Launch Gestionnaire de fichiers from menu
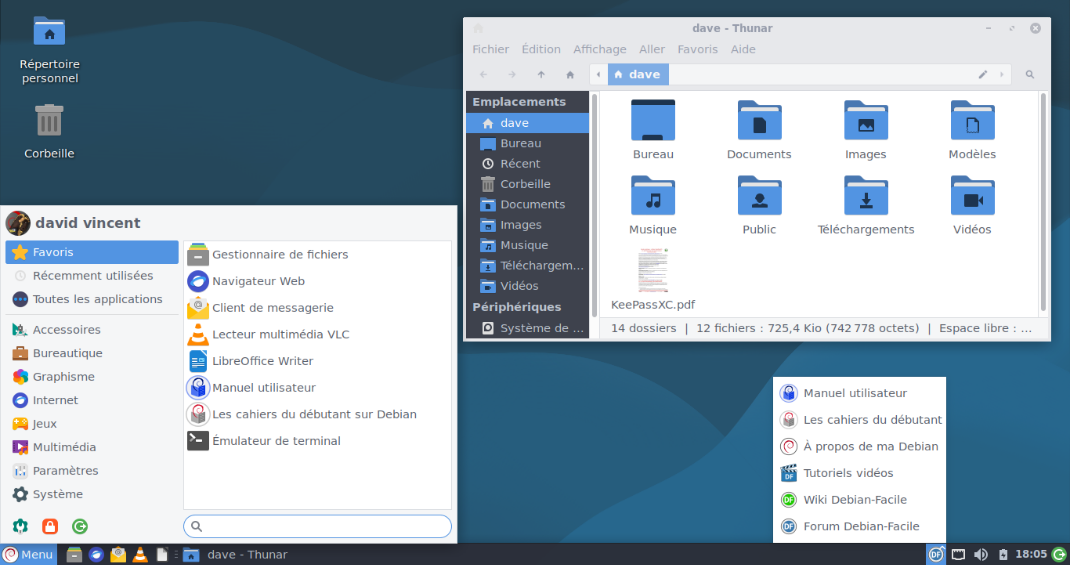1070x565 pixels. (317, 255)
